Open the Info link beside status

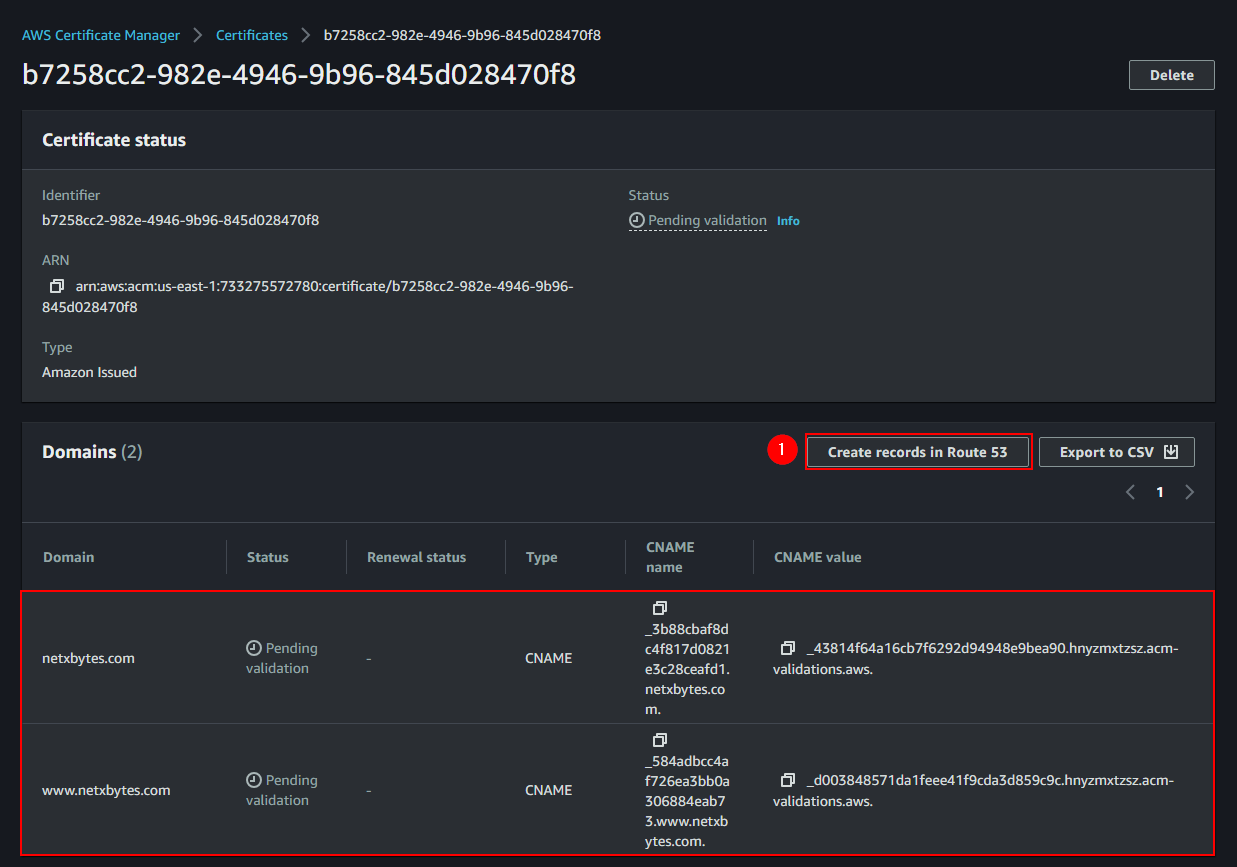coord(788,221)
